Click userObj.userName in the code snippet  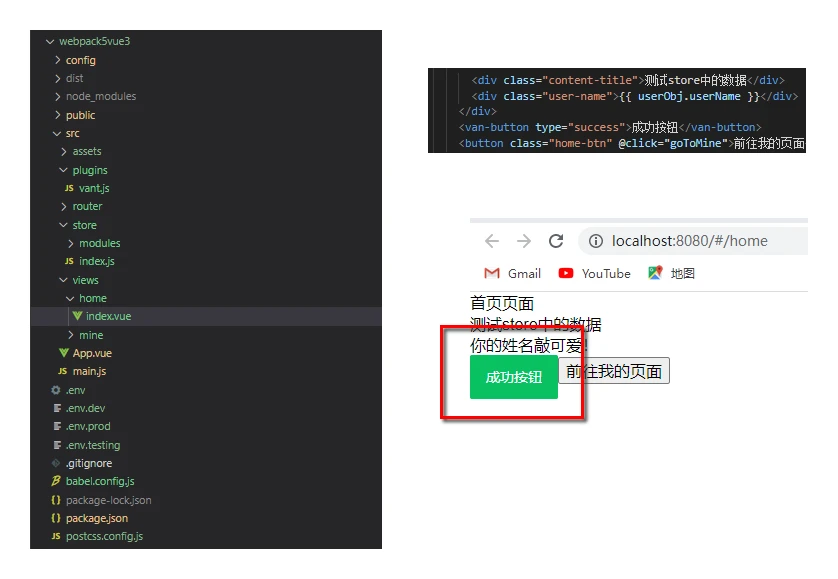pos(689,96)
